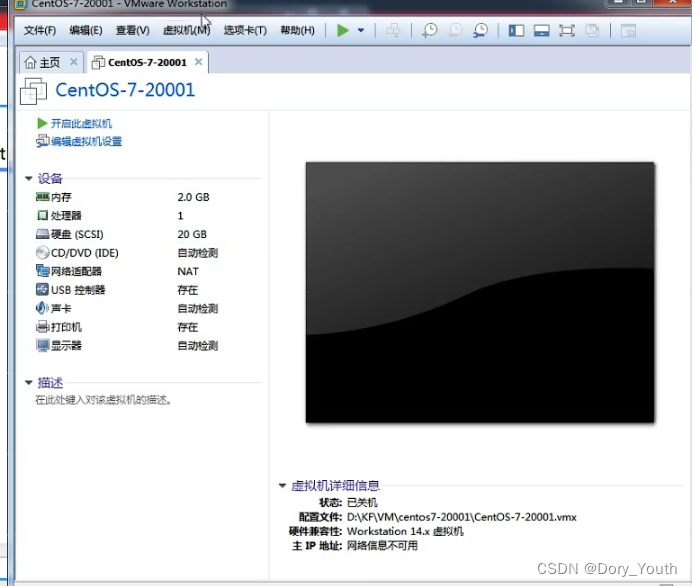Open the 虚拟机(M) menu

pos(186,30)
